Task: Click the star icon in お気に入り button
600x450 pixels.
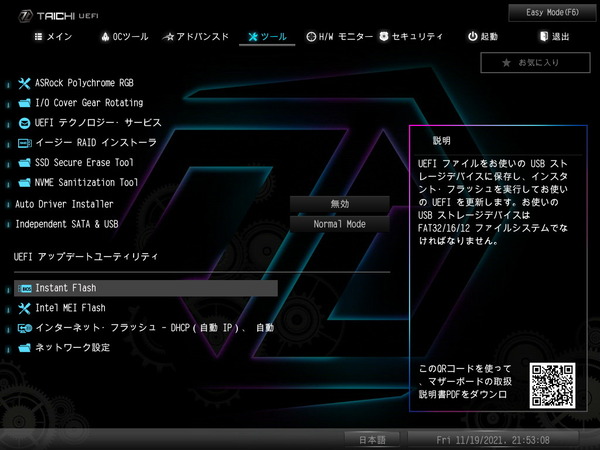Action: point(506,63)
